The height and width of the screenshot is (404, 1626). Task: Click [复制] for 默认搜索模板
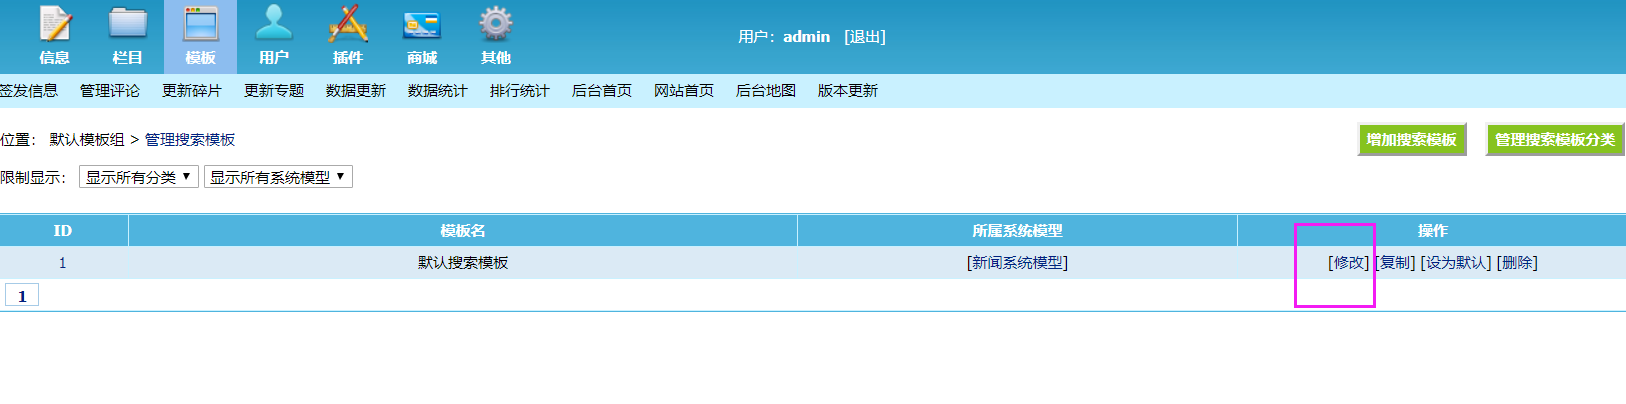tap(1395, 263)
